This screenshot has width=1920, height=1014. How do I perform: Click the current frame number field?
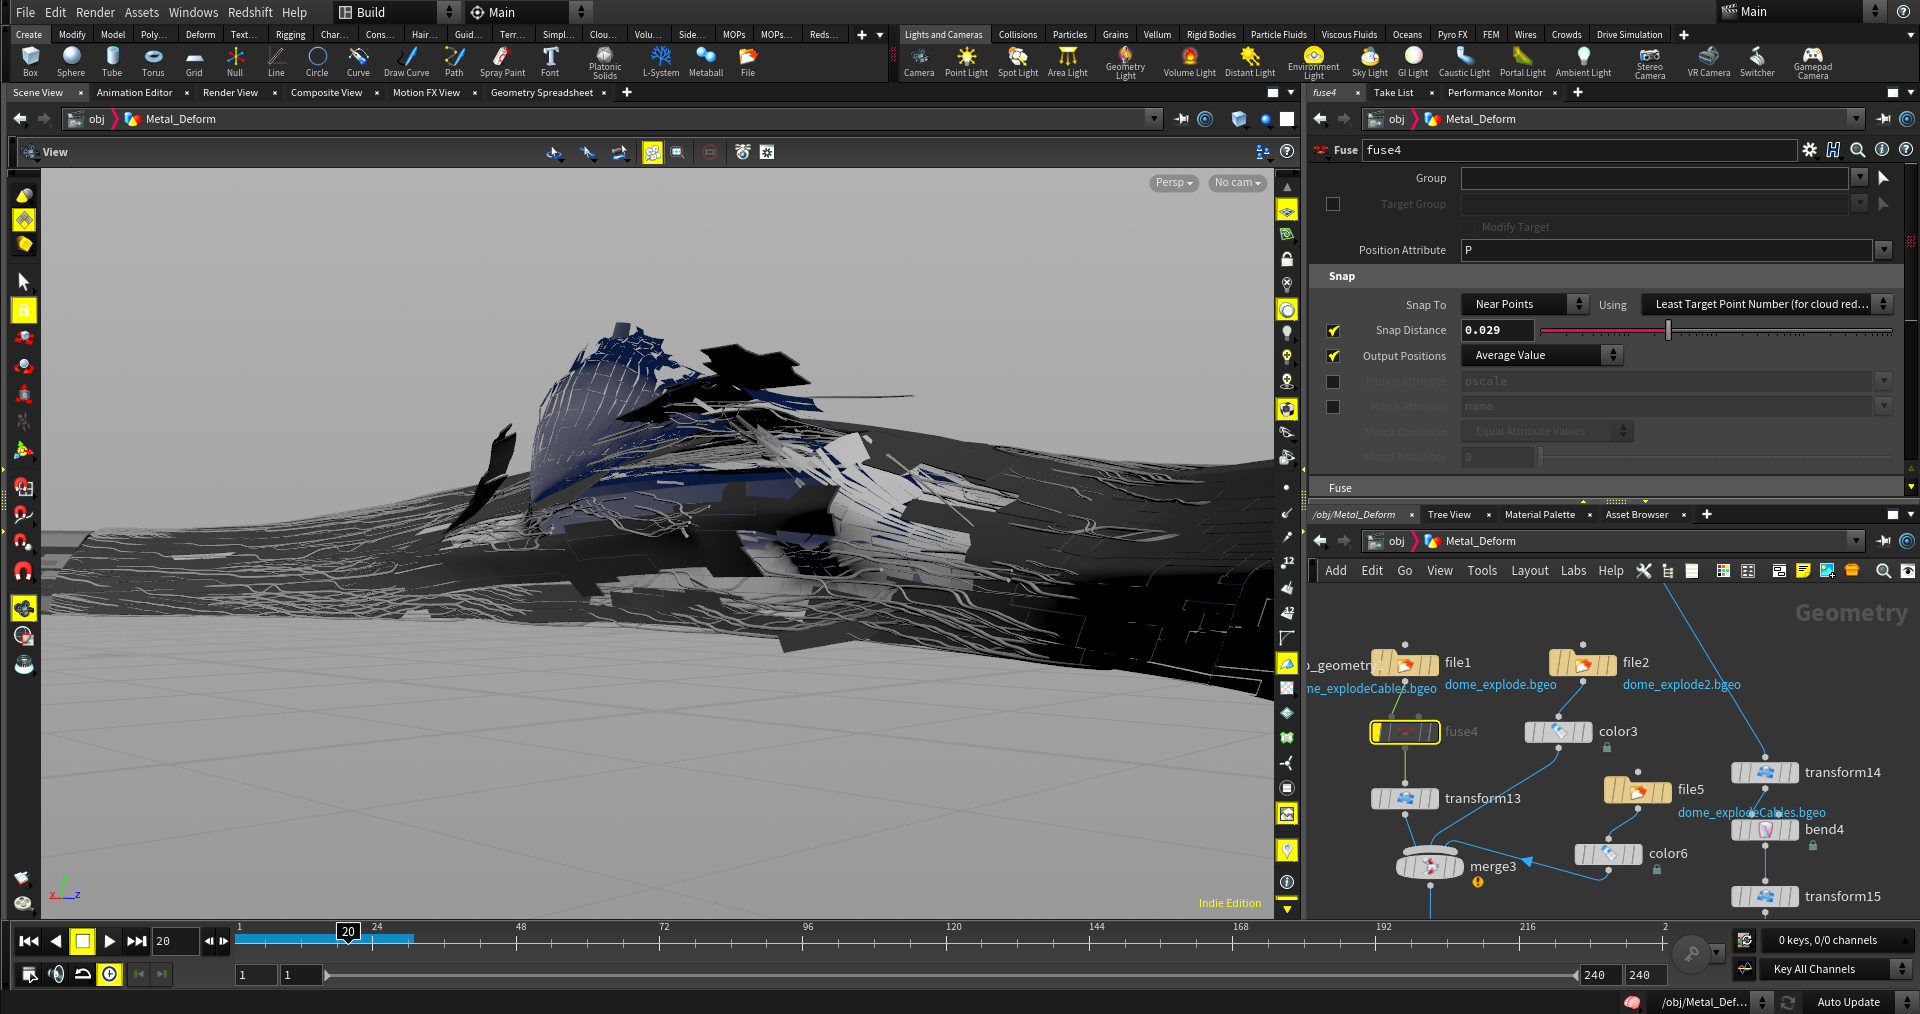tap(175, 941)
